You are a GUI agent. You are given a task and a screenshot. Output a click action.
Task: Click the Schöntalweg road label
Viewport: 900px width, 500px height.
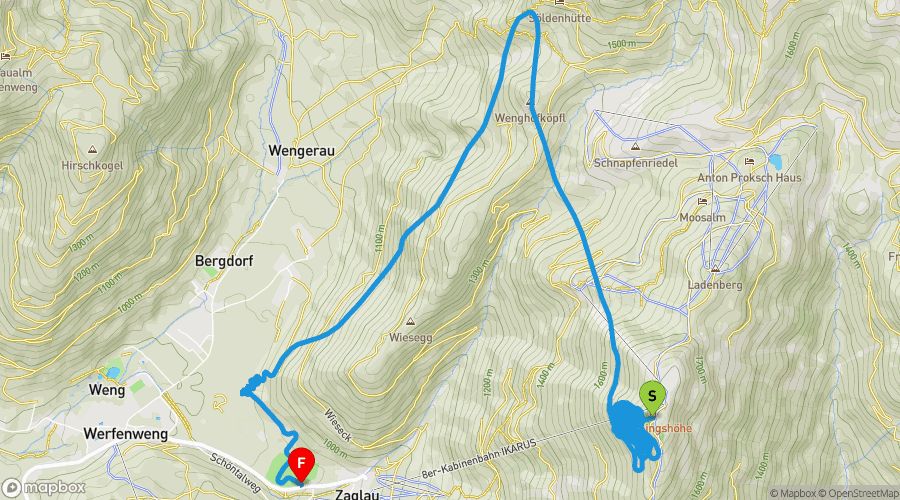tap(235, 473)
